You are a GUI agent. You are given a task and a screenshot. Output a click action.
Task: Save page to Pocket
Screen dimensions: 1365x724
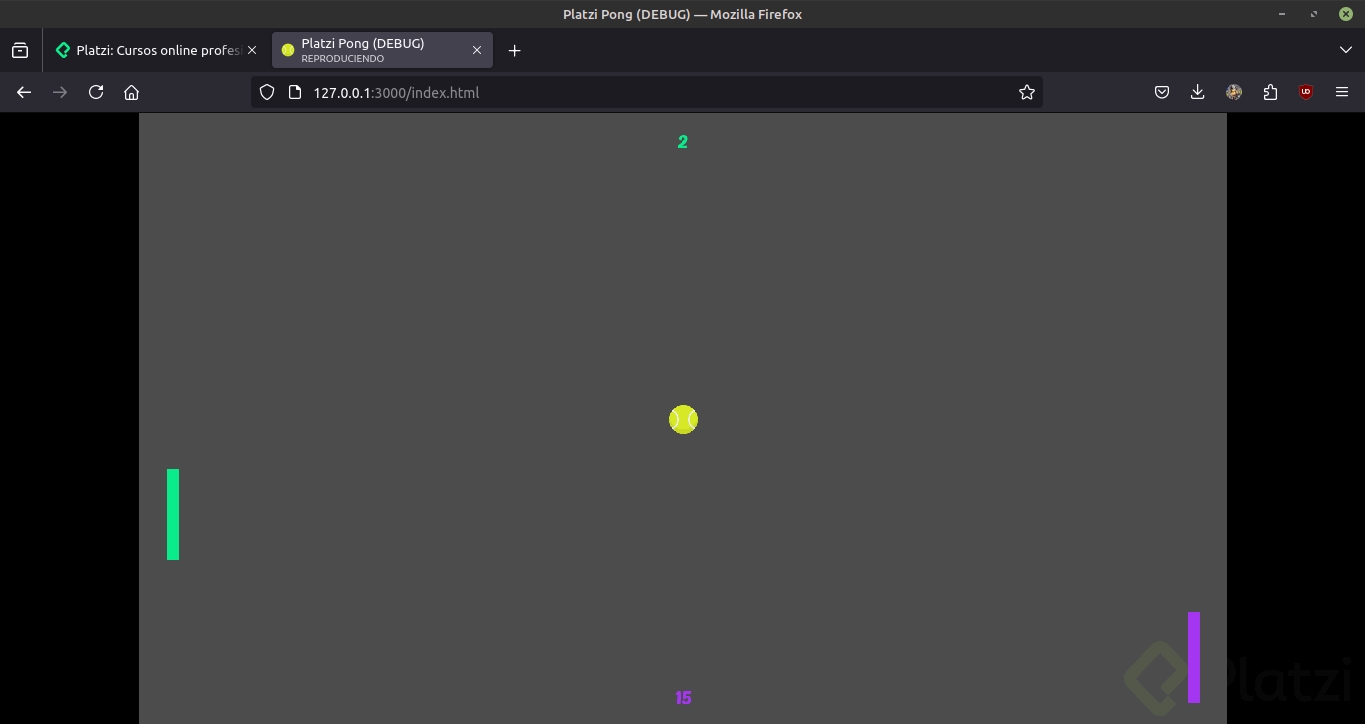(1162, 92)
